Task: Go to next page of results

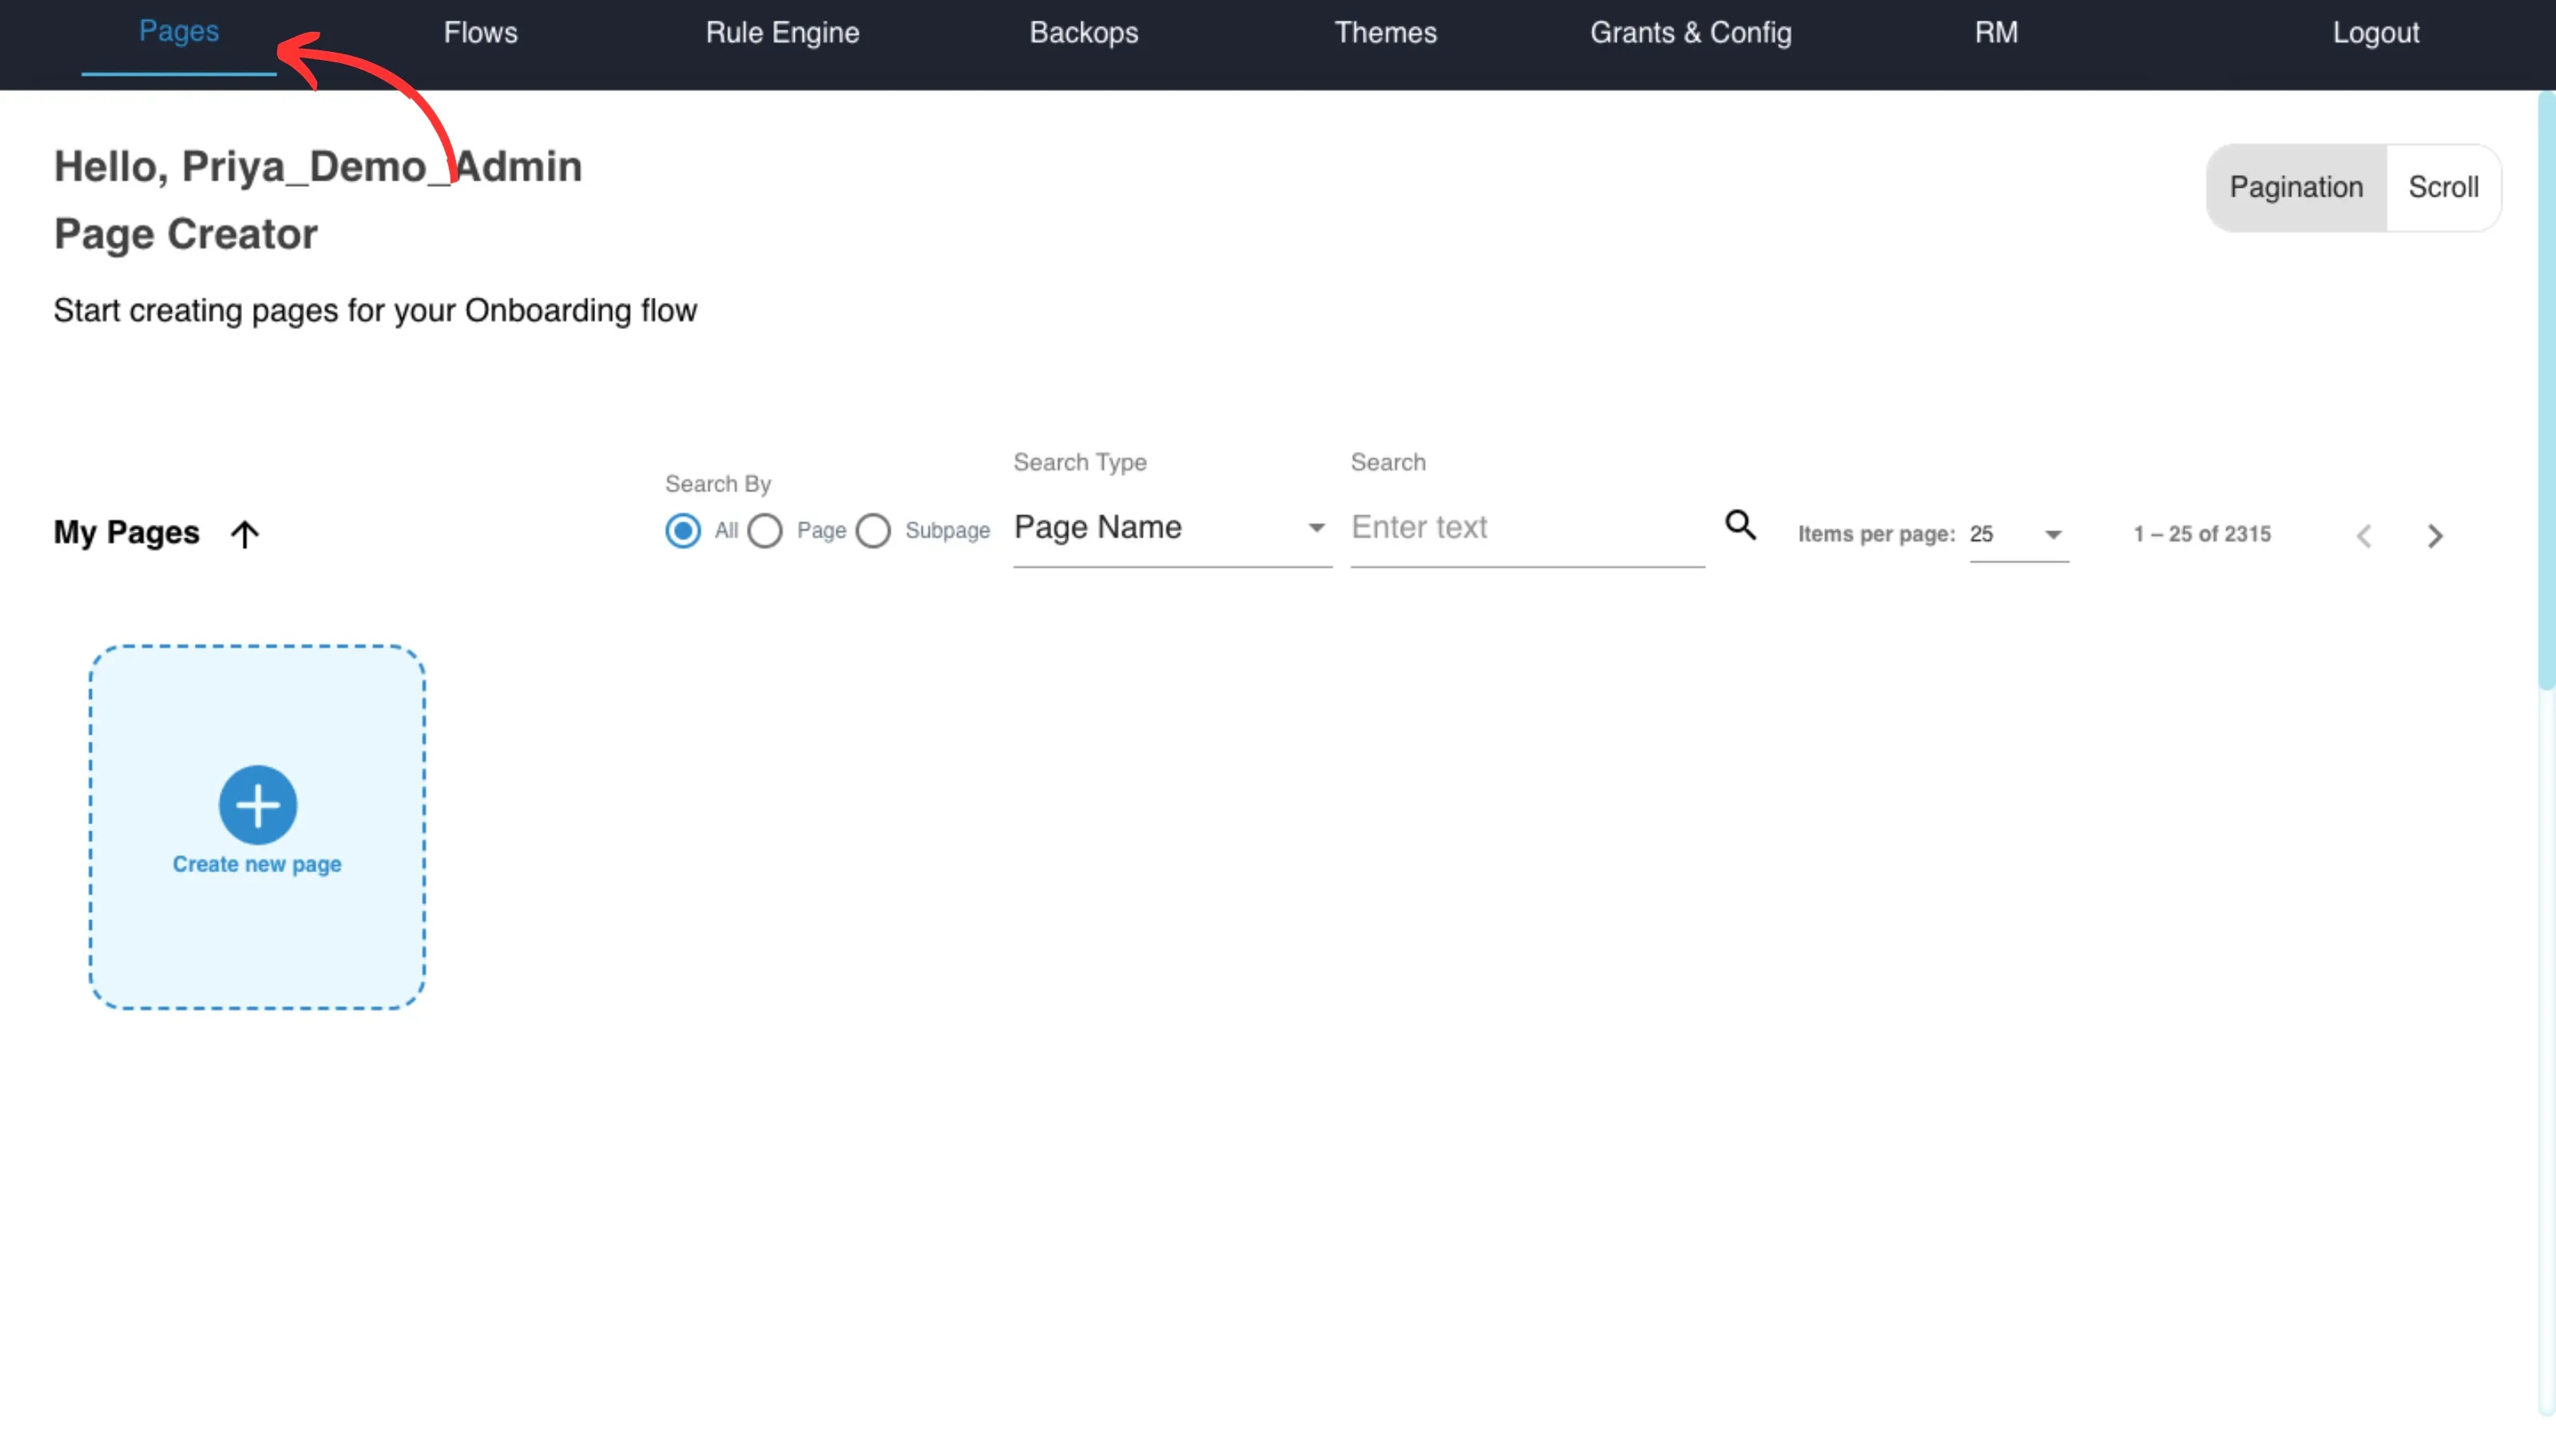Action: pyautogui.click(x=2435, y=536)
